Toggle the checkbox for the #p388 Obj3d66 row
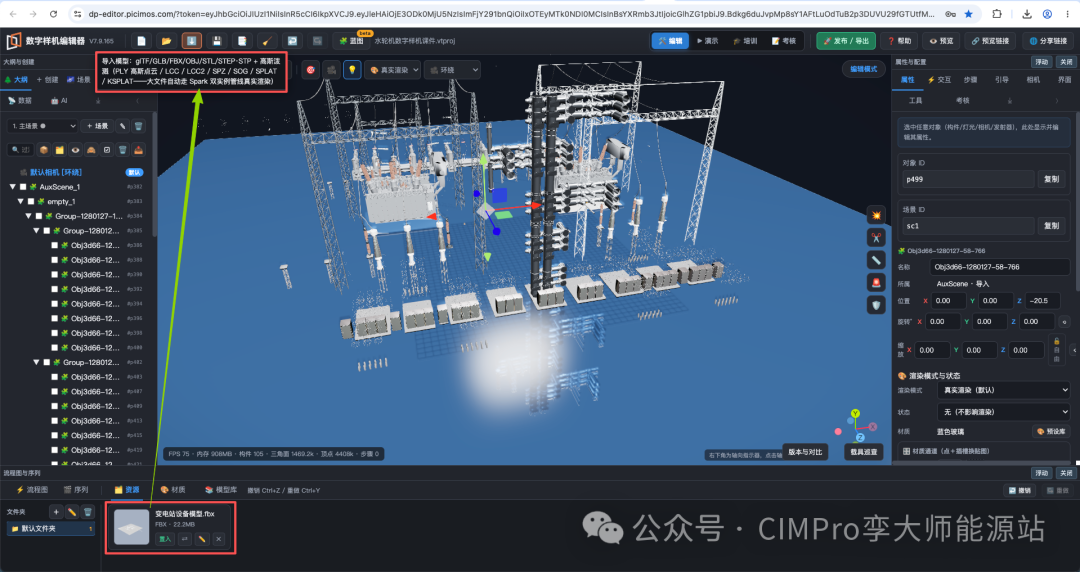Screen dimensions: 1080x572 pos(54,260)
